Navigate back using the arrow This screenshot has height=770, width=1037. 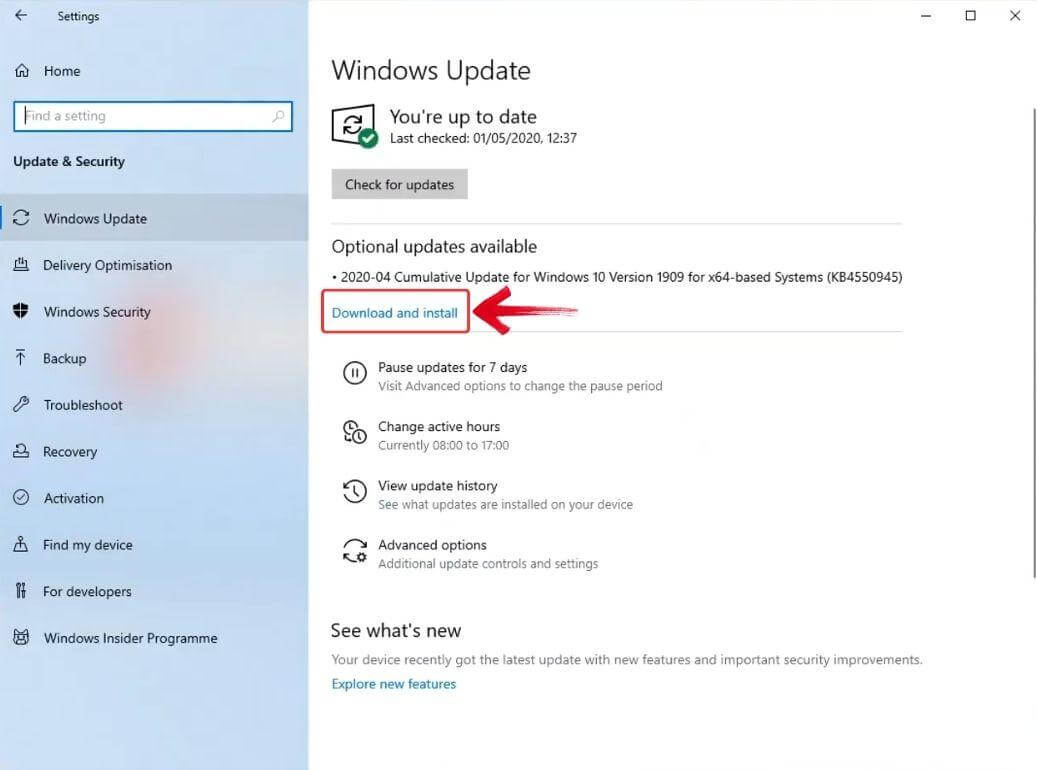tap(22, 15)
